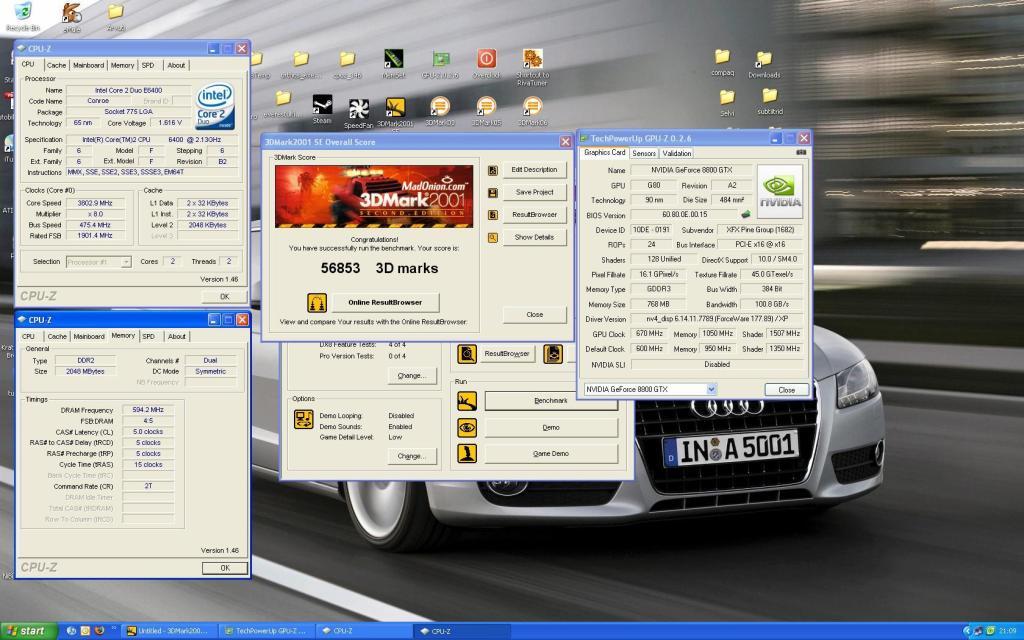1024x640 pixels.
Task: Click the processor name Intel Core 2 Duo E6400
Action: tap(129, 91)
